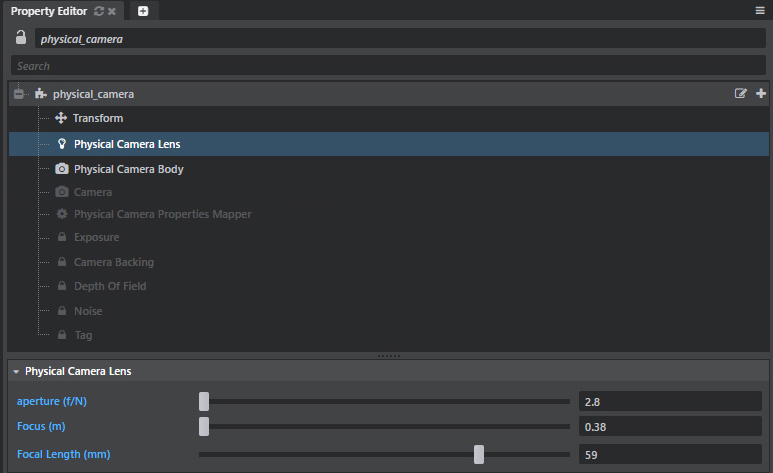Select Physical Camera Lens row
Viewport: 773px width, 473px height.
388,144
